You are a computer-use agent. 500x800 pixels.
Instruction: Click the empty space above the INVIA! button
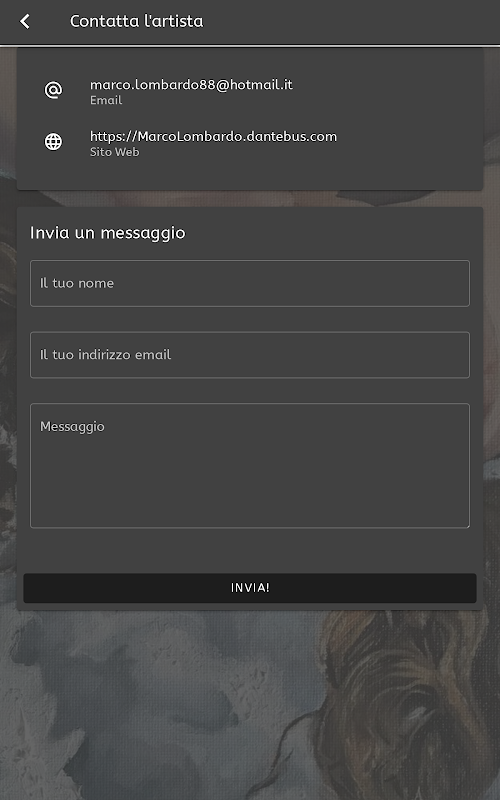pyautogui.click(x=250, y=551)
